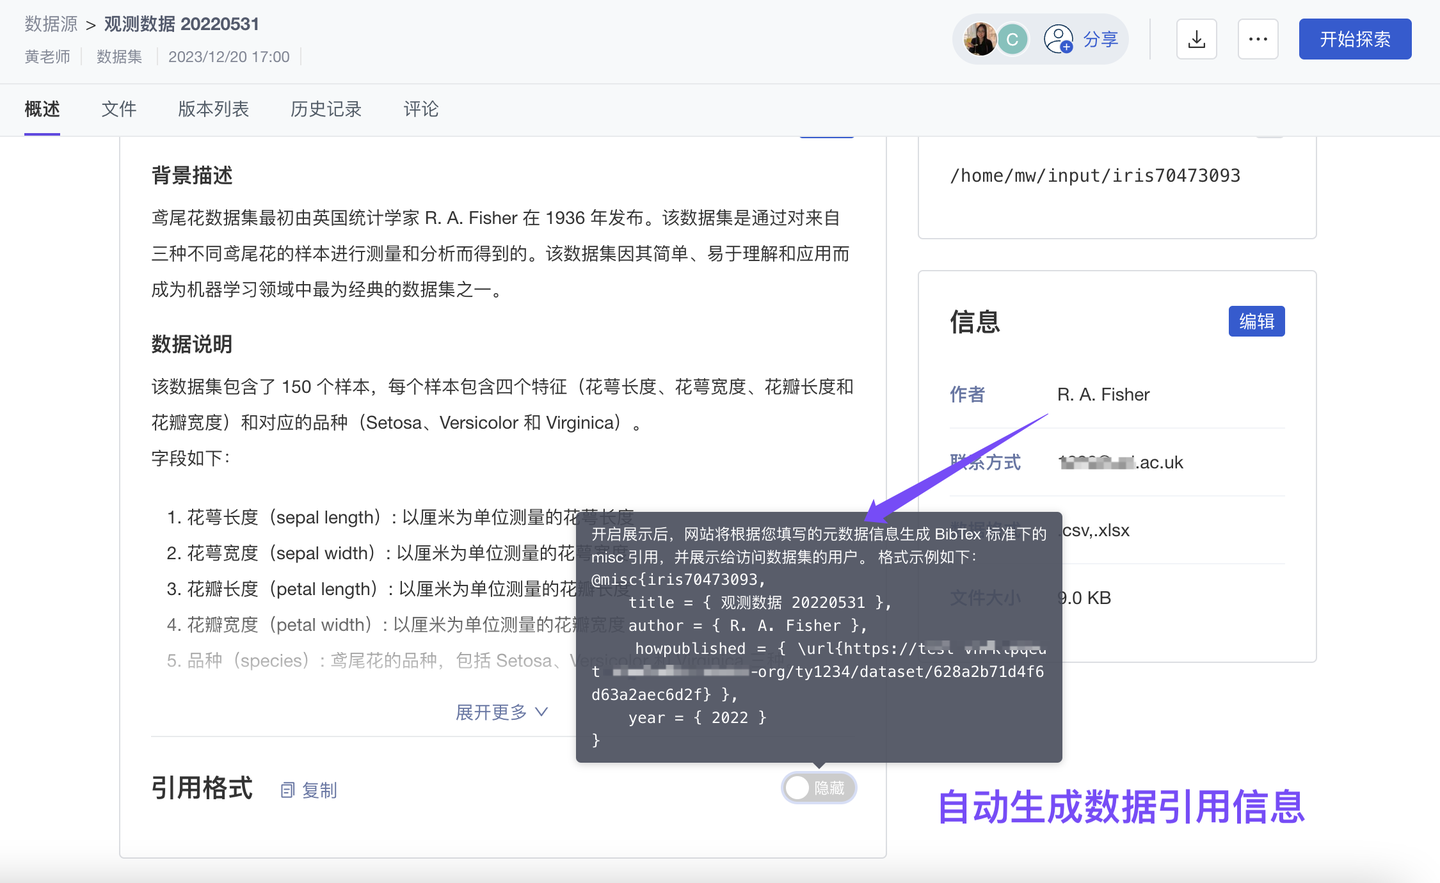Click list item 花瓣宽度 (petal width)
1440x883 pixels.
395,625
